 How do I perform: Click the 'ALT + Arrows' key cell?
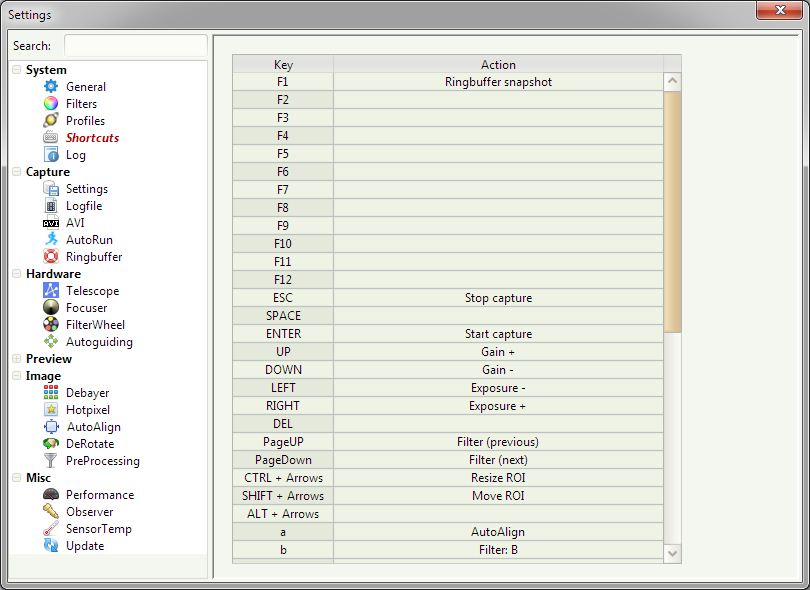click(283, 514)
